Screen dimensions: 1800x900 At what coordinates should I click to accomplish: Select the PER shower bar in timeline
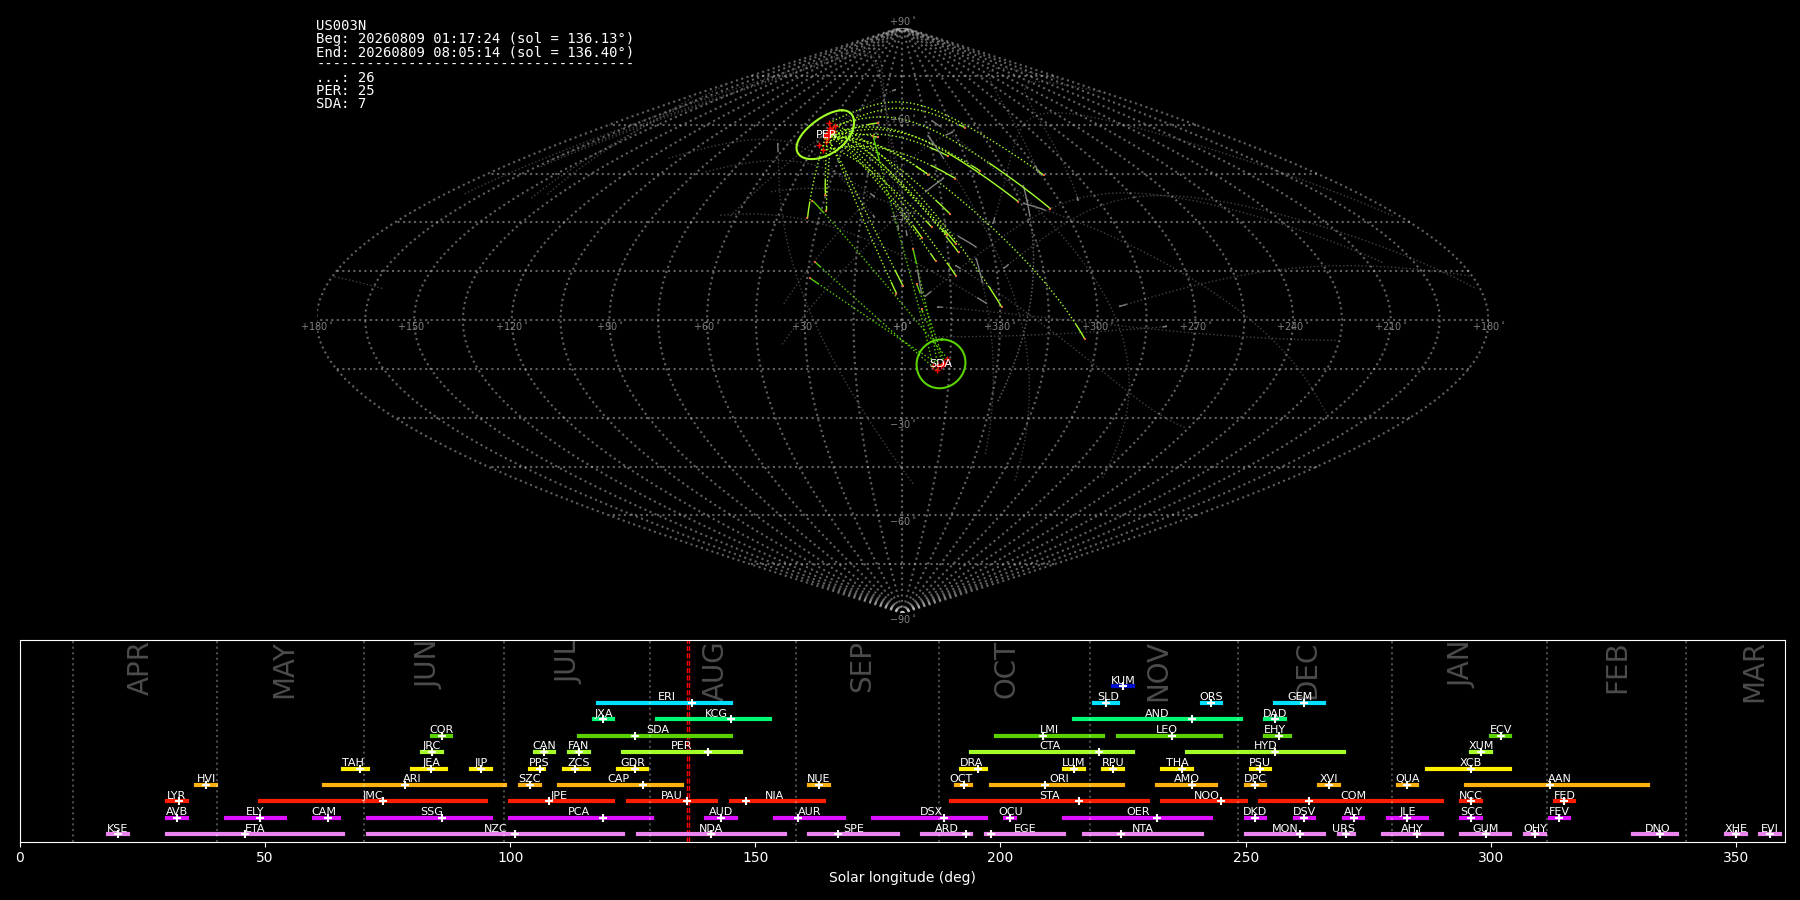click(x=682, y=752)
